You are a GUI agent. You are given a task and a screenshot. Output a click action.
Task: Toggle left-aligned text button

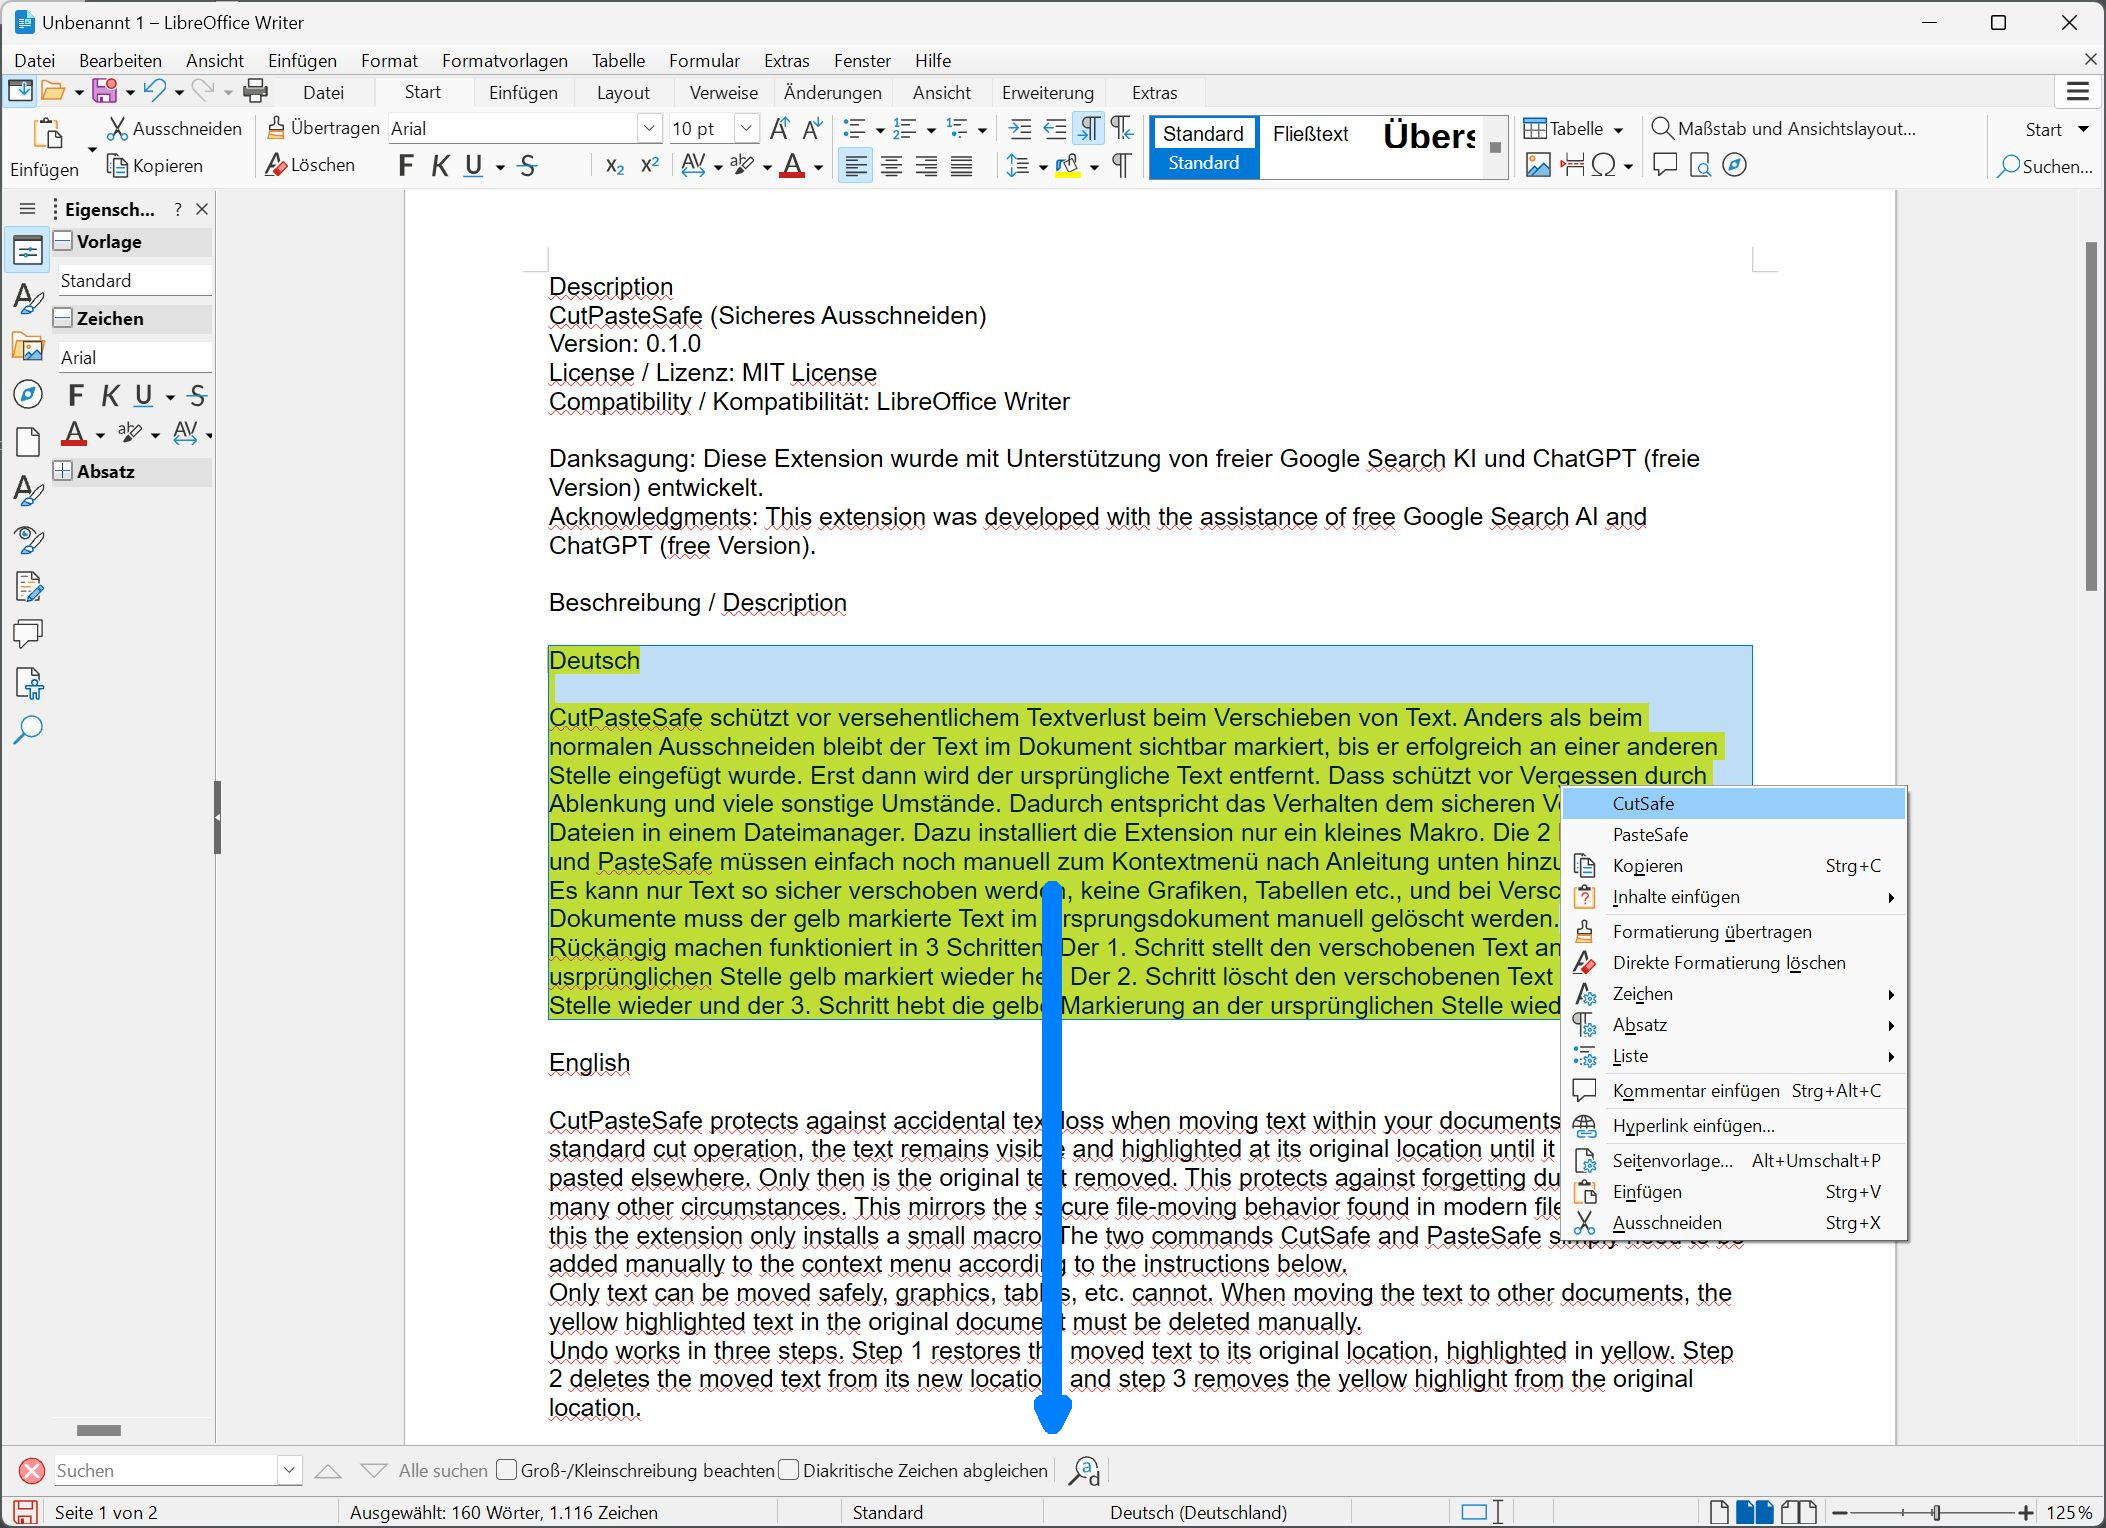point(855,165)
